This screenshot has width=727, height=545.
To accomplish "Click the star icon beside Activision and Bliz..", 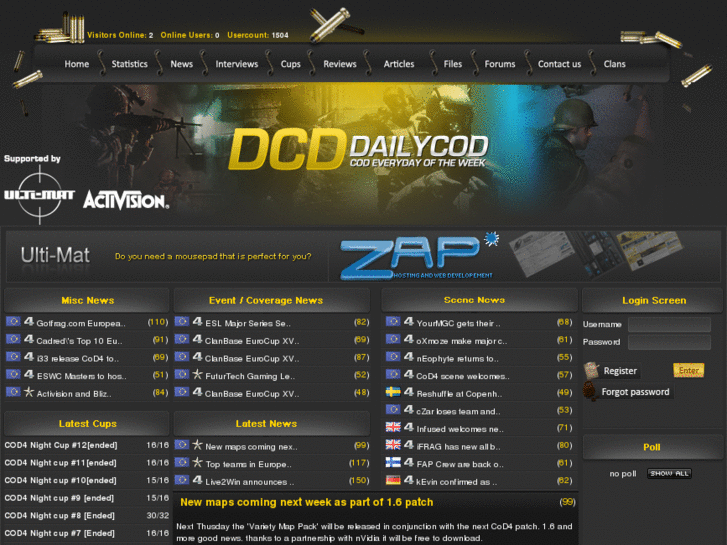I will (29, 392).
